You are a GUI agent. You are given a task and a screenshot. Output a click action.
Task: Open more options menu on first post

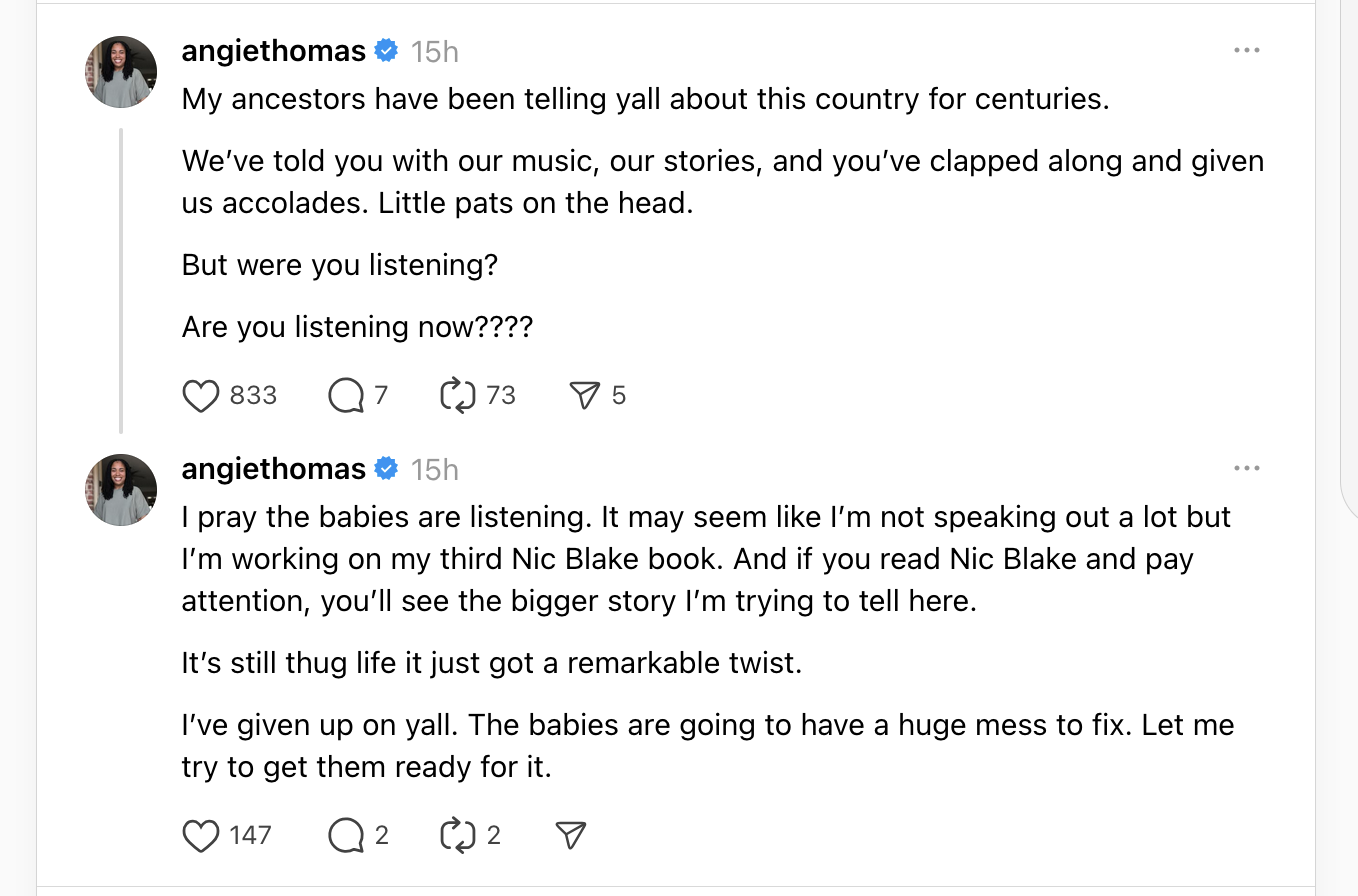pyautogui.click(x=1246, y=50)
